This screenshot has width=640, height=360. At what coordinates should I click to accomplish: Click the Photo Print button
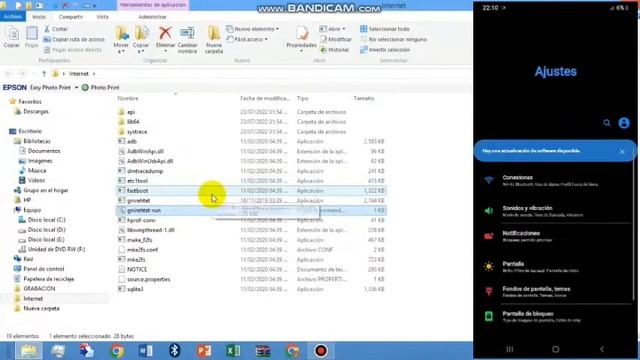(x=100, y=88)
